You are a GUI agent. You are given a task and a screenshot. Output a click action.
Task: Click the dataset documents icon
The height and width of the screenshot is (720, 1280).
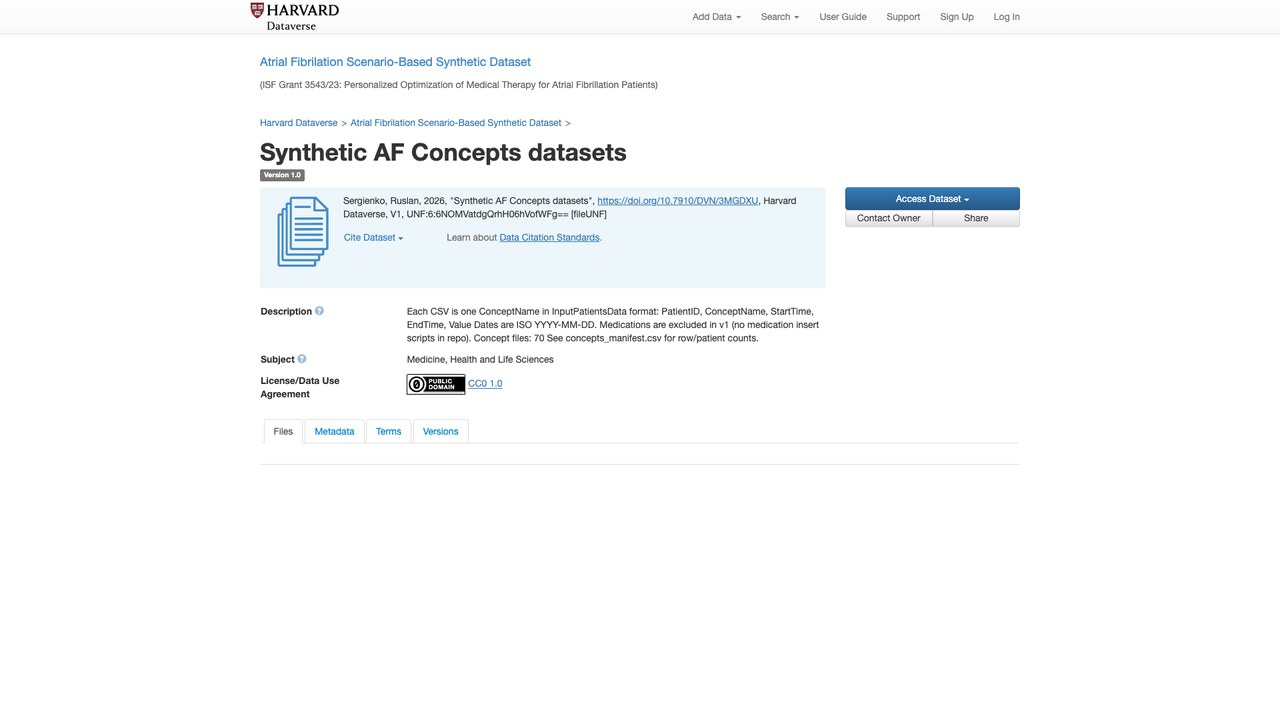tap(303, 231)
